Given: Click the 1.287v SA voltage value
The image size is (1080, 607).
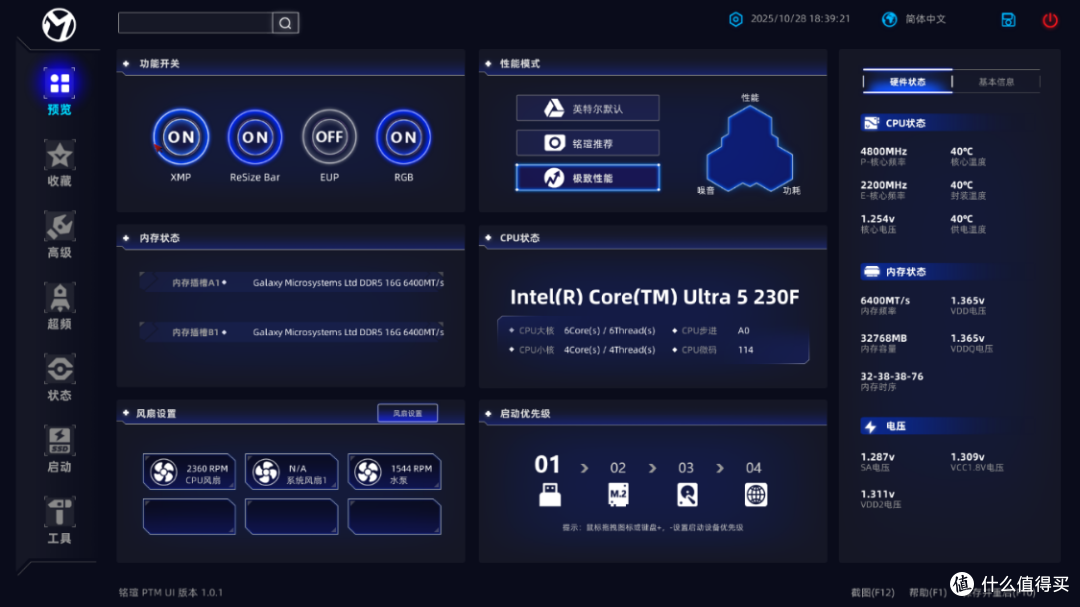Looking at the screenshot, I should click(878, 457).
